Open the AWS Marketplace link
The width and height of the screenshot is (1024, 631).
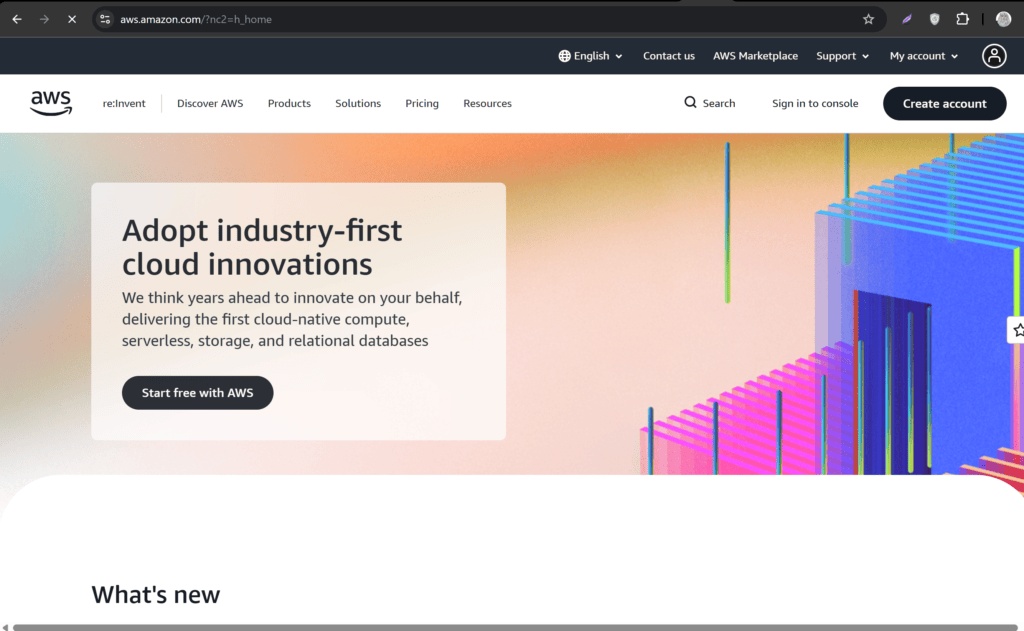[755, 56]
